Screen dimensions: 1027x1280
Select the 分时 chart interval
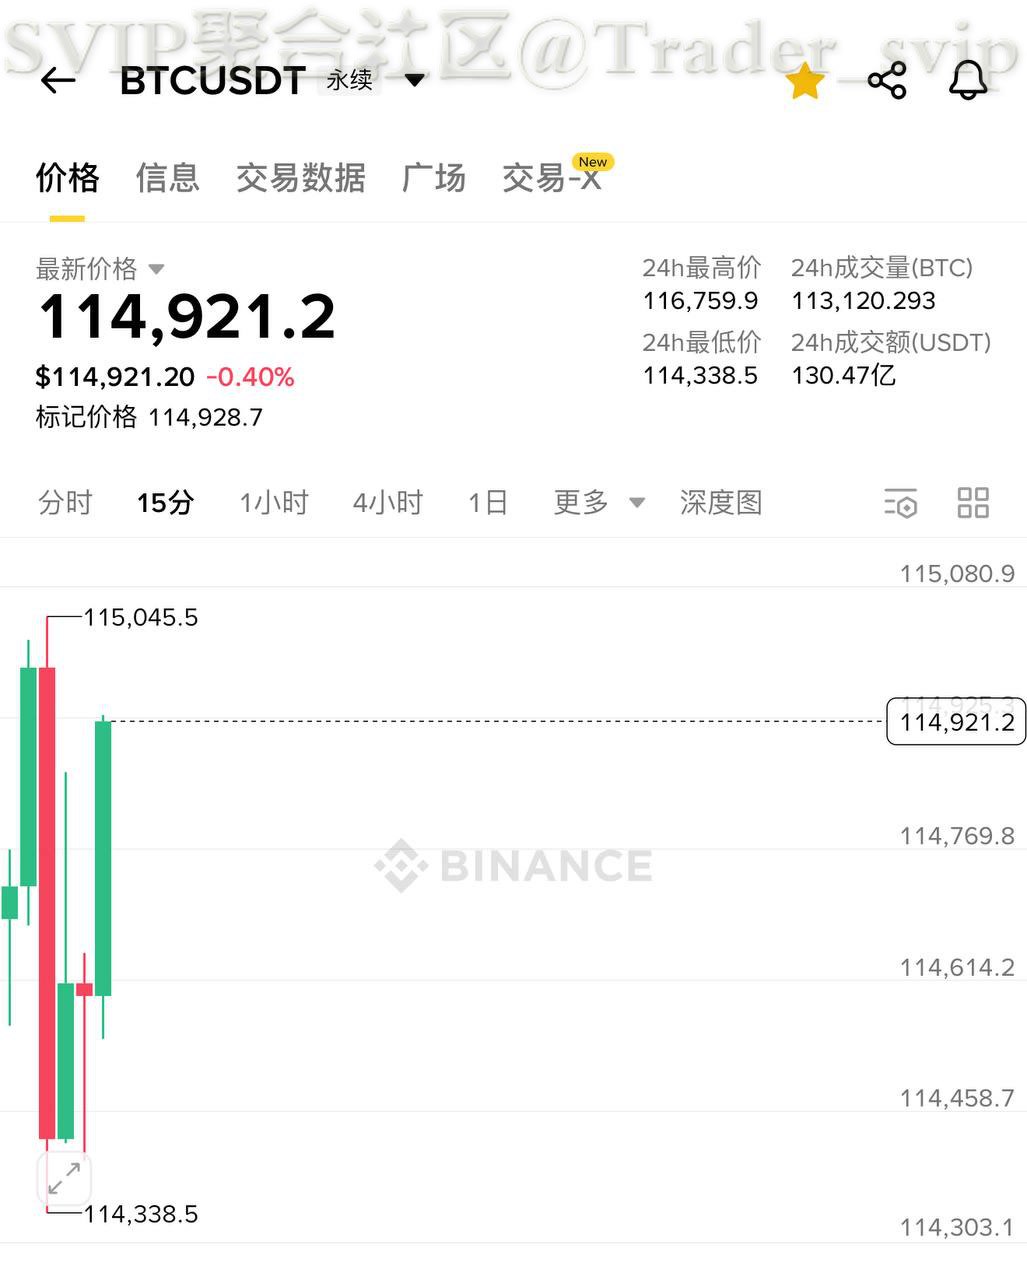coord(65,502)
